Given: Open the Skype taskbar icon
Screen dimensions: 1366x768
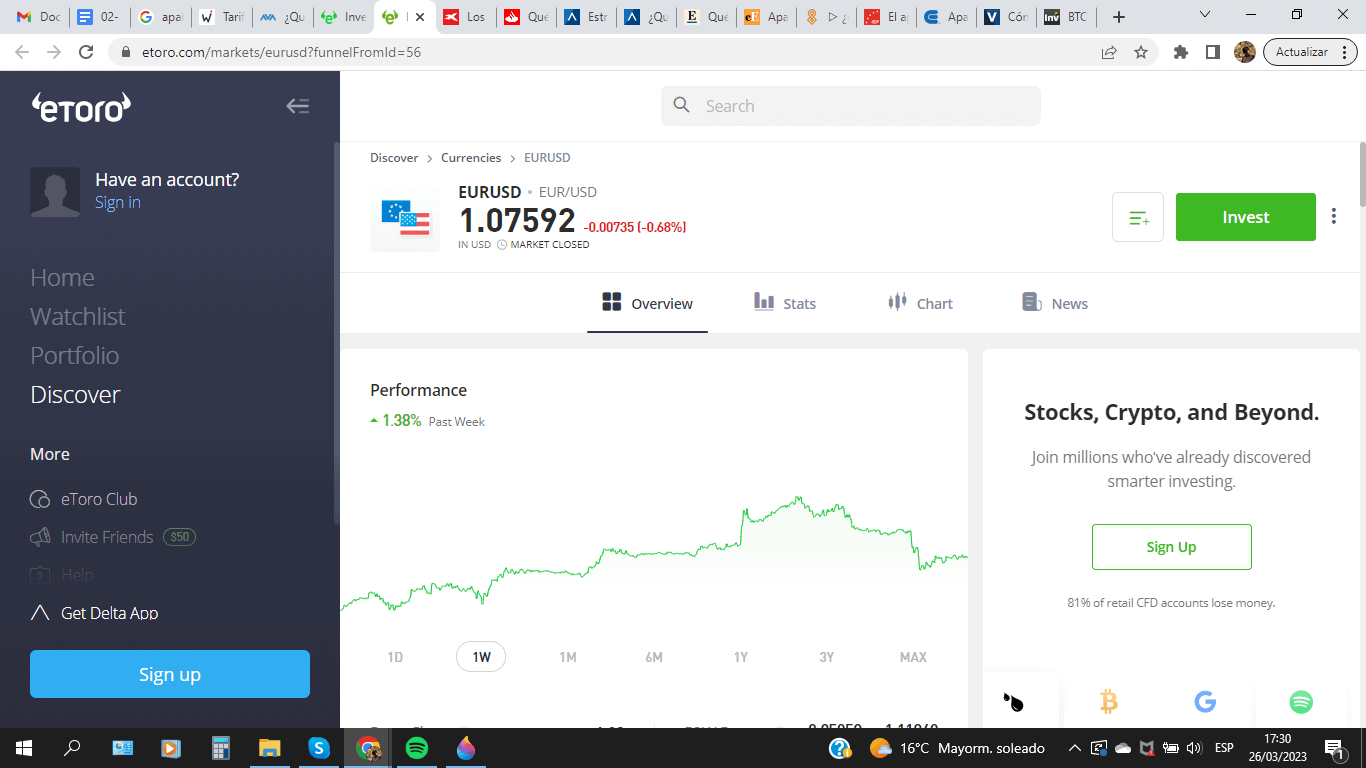Looking at the screenshot, I should [x=319, y=748].
